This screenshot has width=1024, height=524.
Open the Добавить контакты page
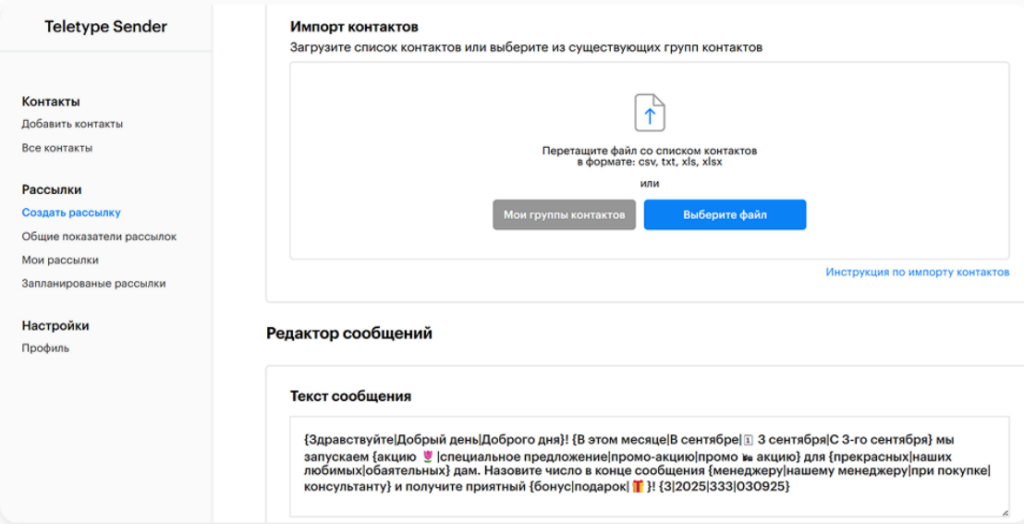pyautogui.click(x=72, y=124)
